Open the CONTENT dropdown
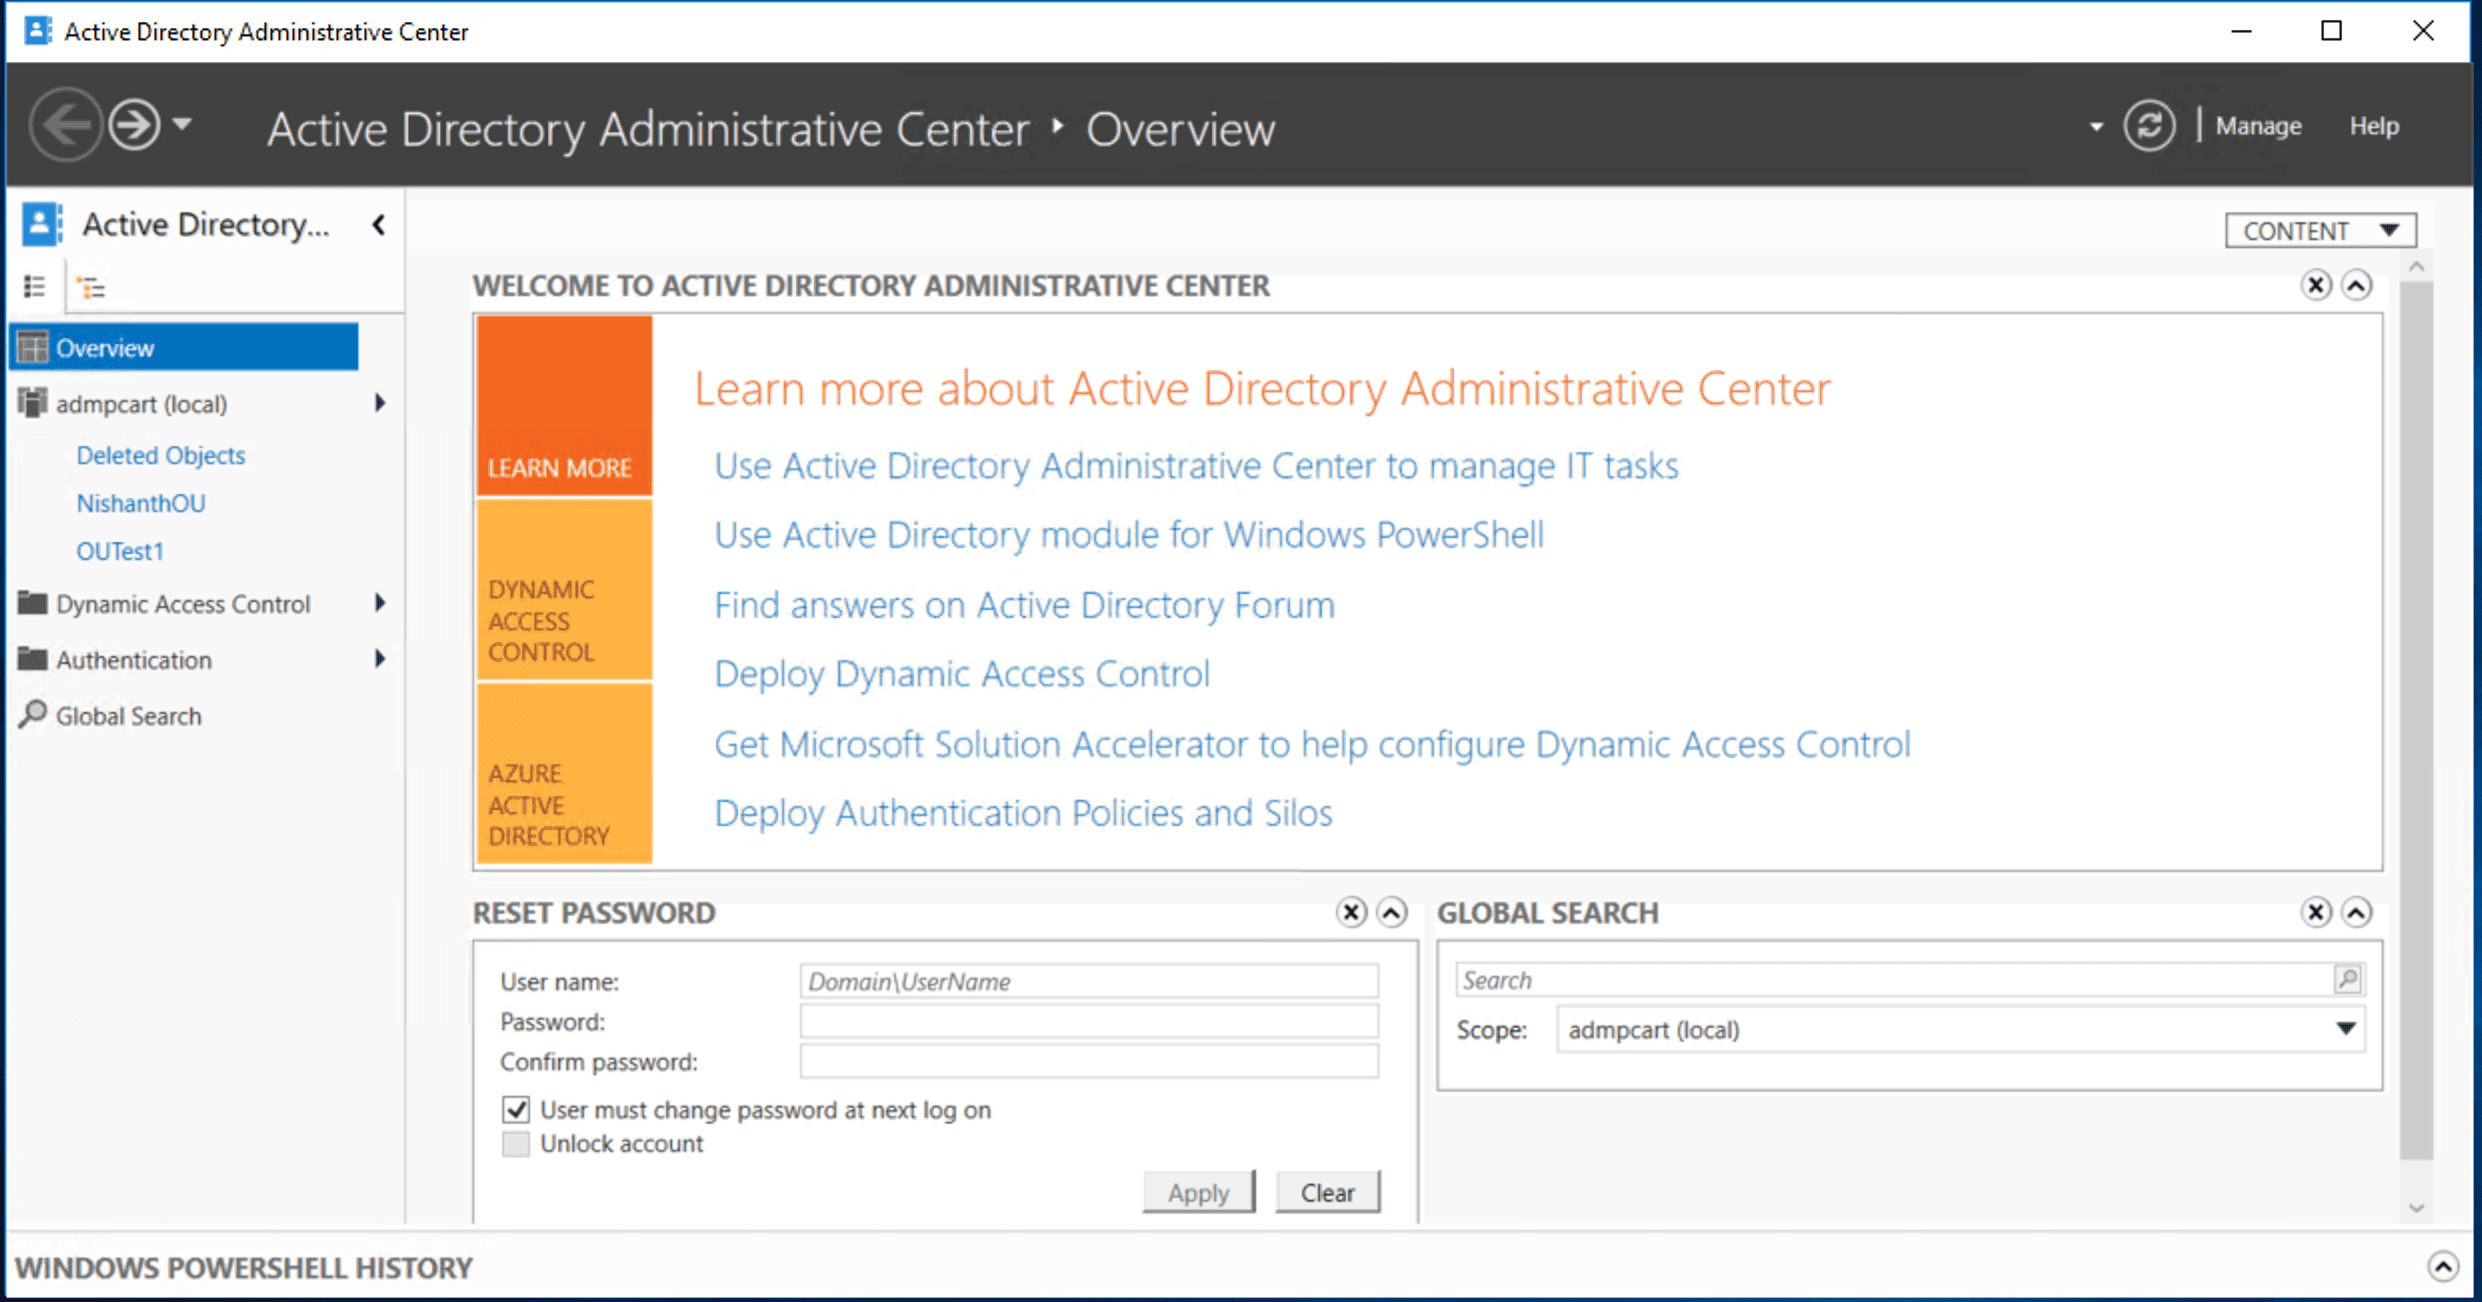 point(2319,230)
